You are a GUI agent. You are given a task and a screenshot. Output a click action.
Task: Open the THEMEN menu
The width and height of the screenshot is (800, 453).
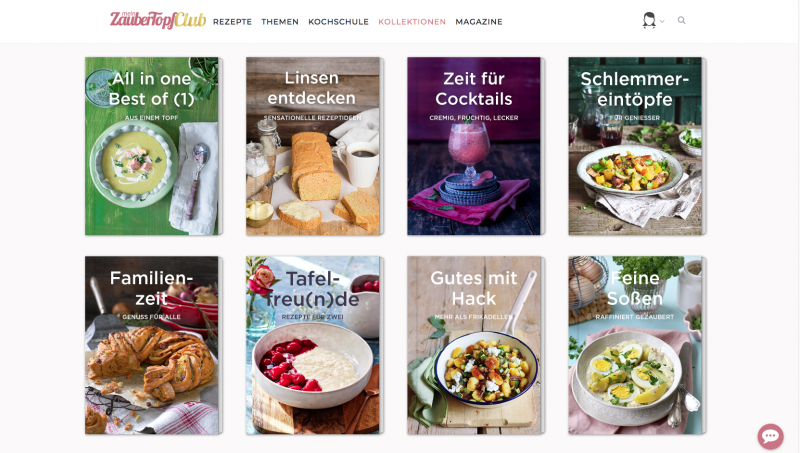coord(280,22)
